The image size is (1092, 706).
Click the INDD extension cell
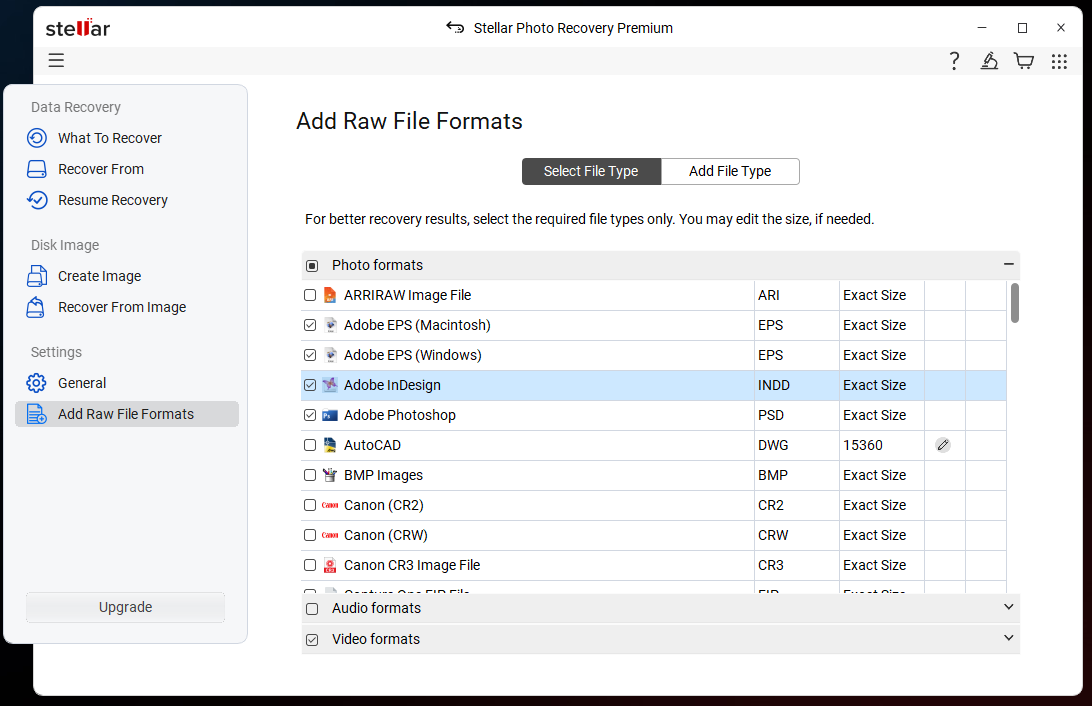coord(797,385)
